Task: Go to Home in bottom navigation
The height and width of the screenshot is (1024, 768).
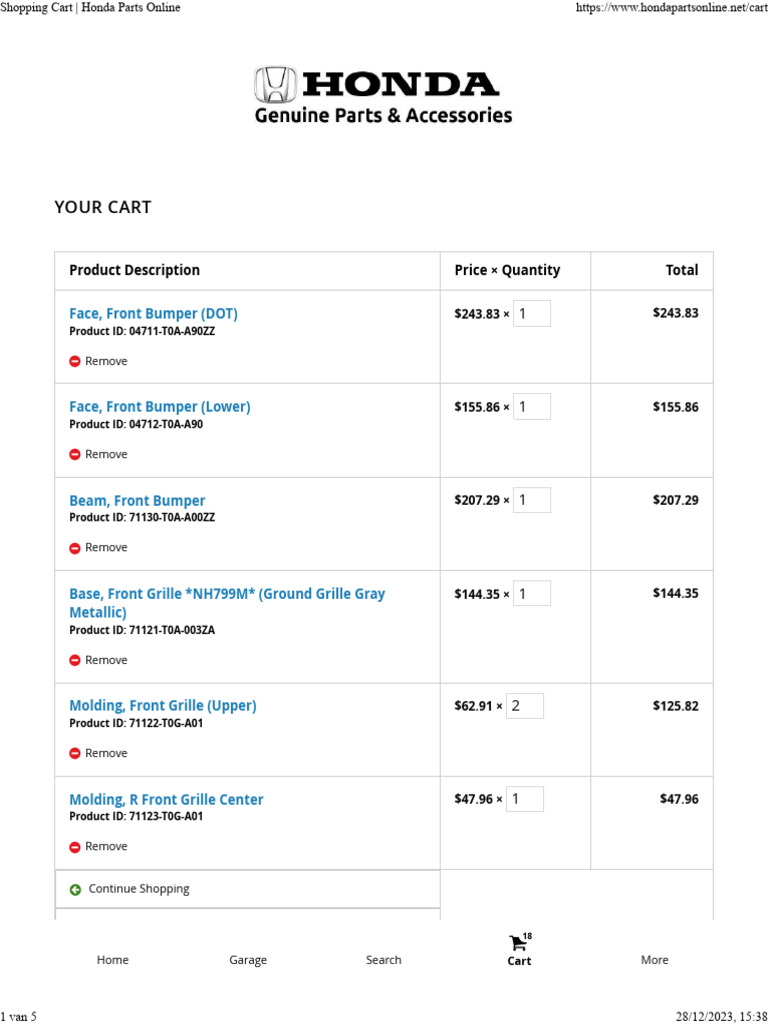Action: tap(112, 960)
